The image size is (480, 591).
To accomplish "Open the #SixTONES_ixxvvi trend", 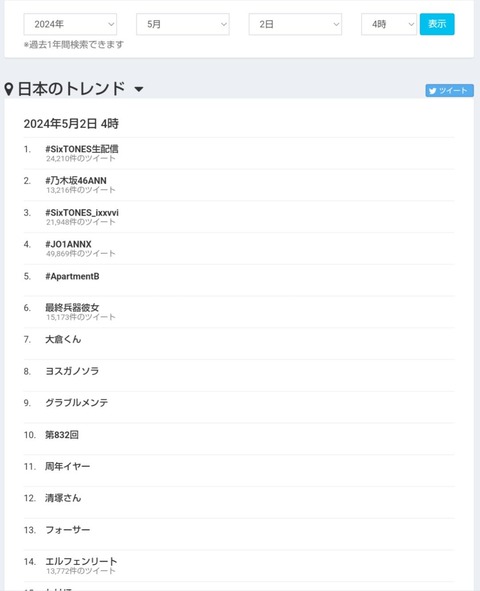I will tap(82, 213).
